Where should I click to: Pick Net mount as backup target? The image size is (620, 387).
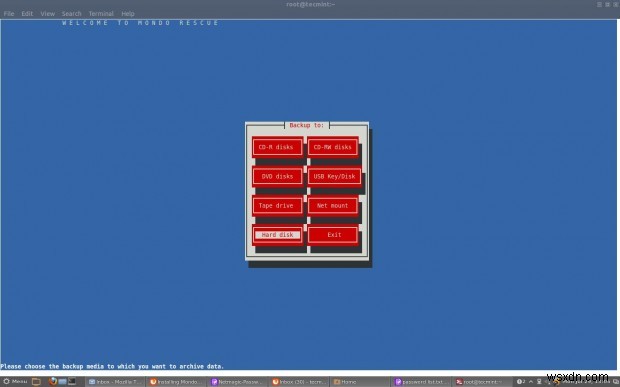[333, 206]
